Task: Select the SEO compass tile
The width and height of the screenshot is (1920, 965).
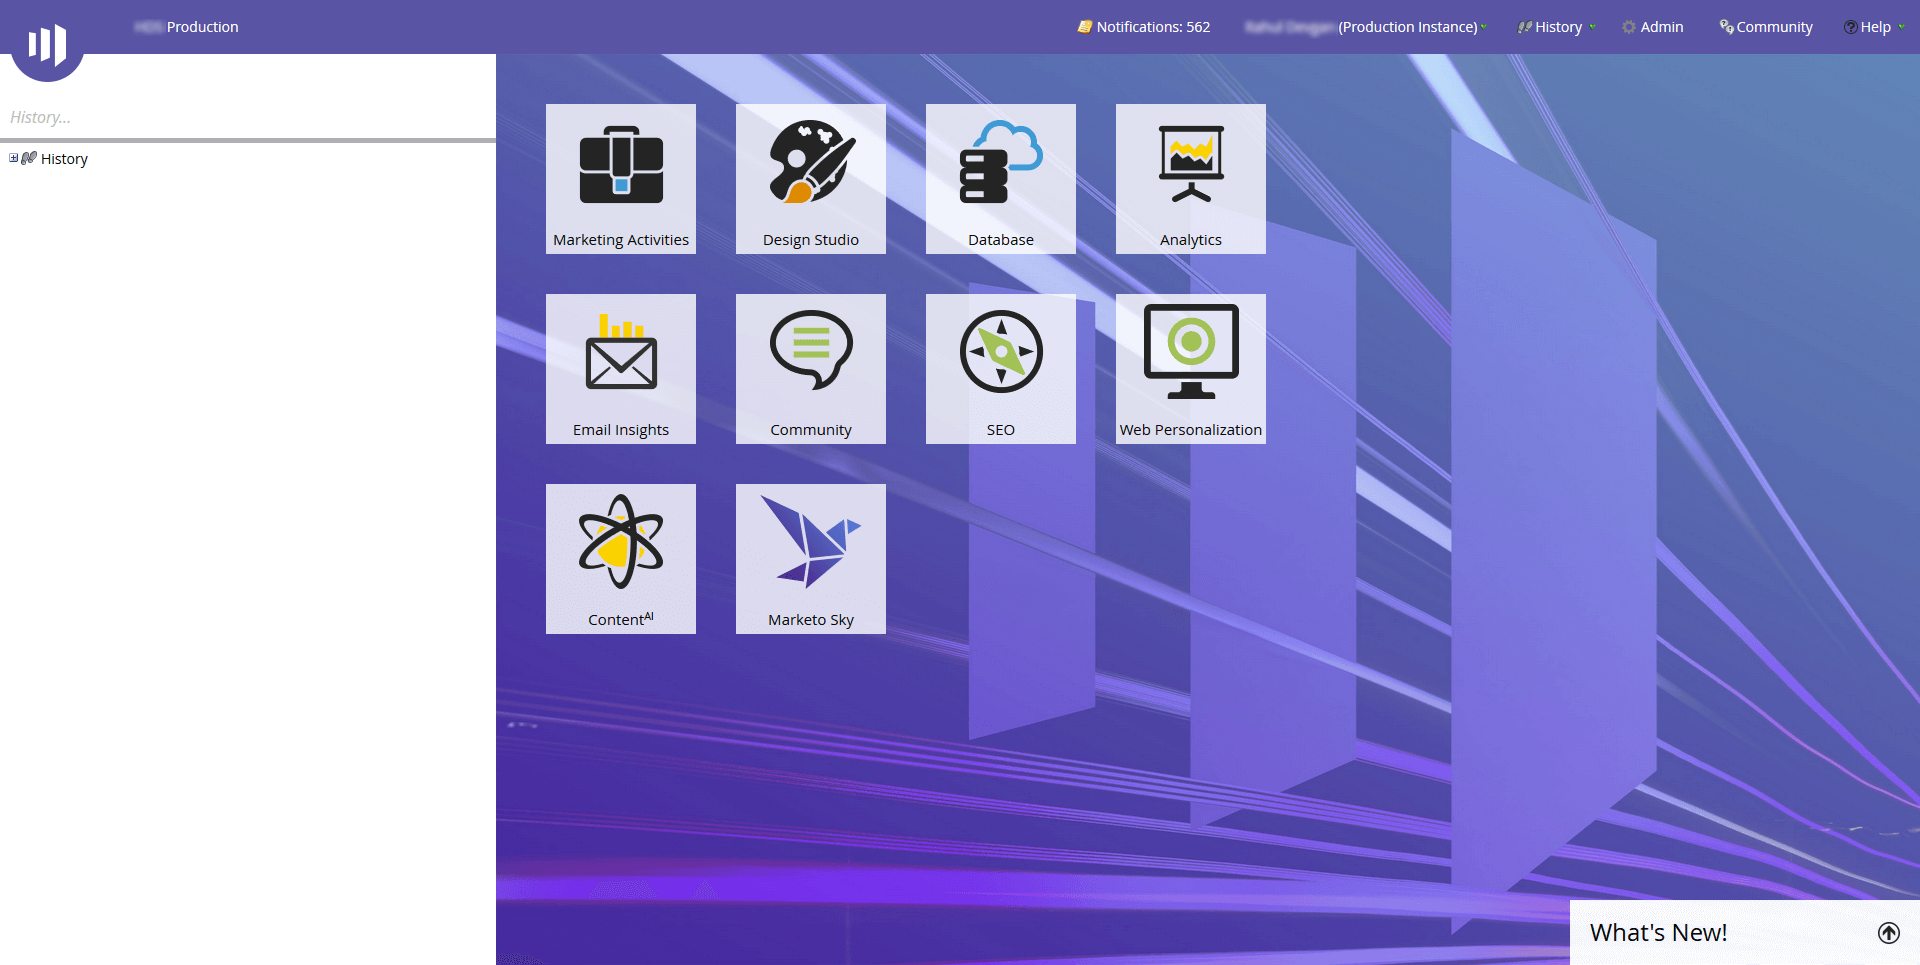Action: [1000, 368]
